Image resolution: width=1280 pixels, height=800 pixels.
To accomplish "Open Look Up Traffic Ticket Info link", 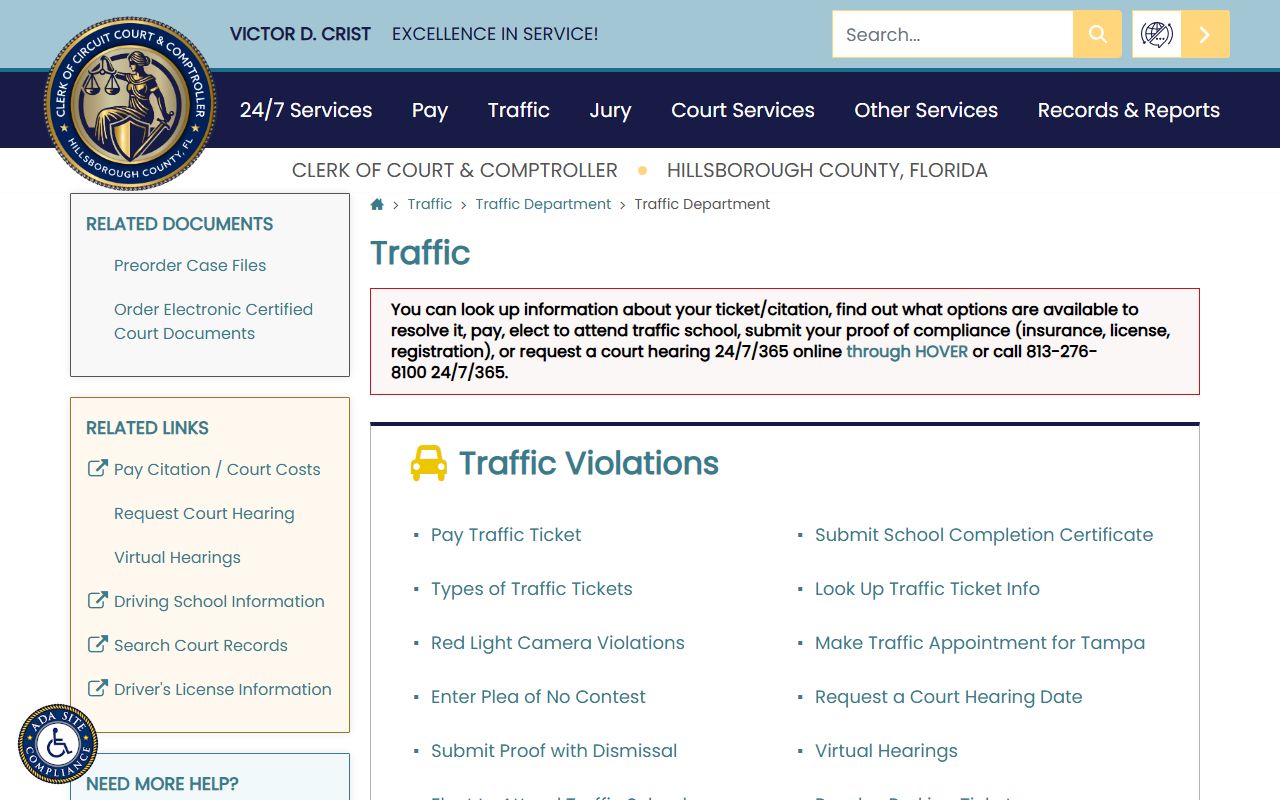I will click(927, 589).
